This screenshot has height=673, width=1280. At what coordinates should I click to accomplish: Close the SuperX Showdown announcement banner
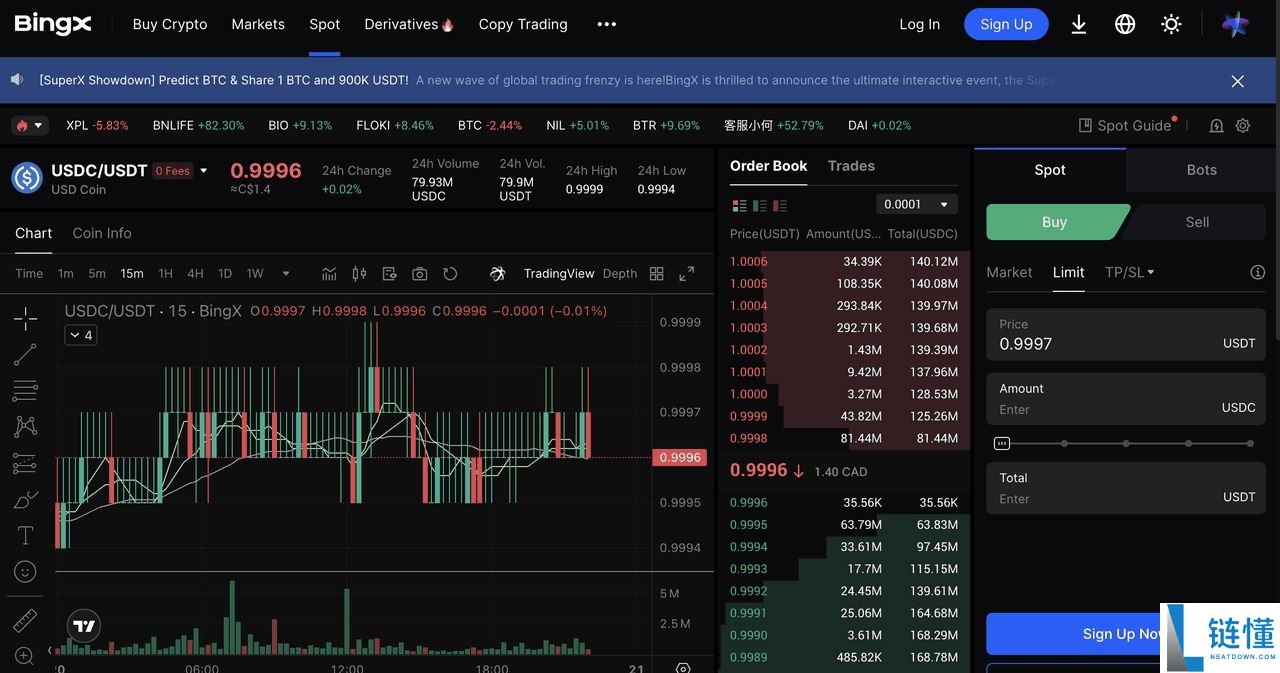[1237, 81]
